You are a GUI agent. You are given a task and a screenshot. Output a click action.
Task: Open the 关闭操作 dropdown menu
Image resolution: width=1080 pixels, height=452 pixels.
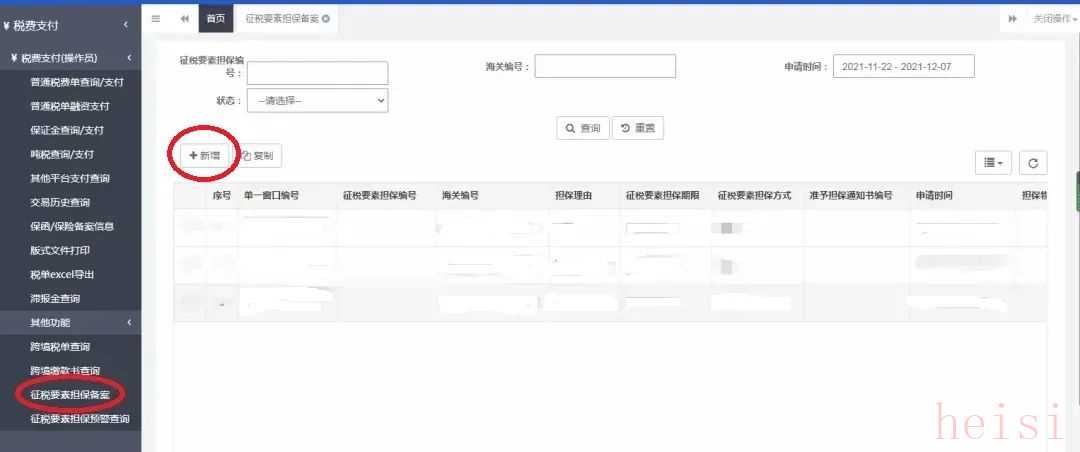click(x=1055, y=19)
